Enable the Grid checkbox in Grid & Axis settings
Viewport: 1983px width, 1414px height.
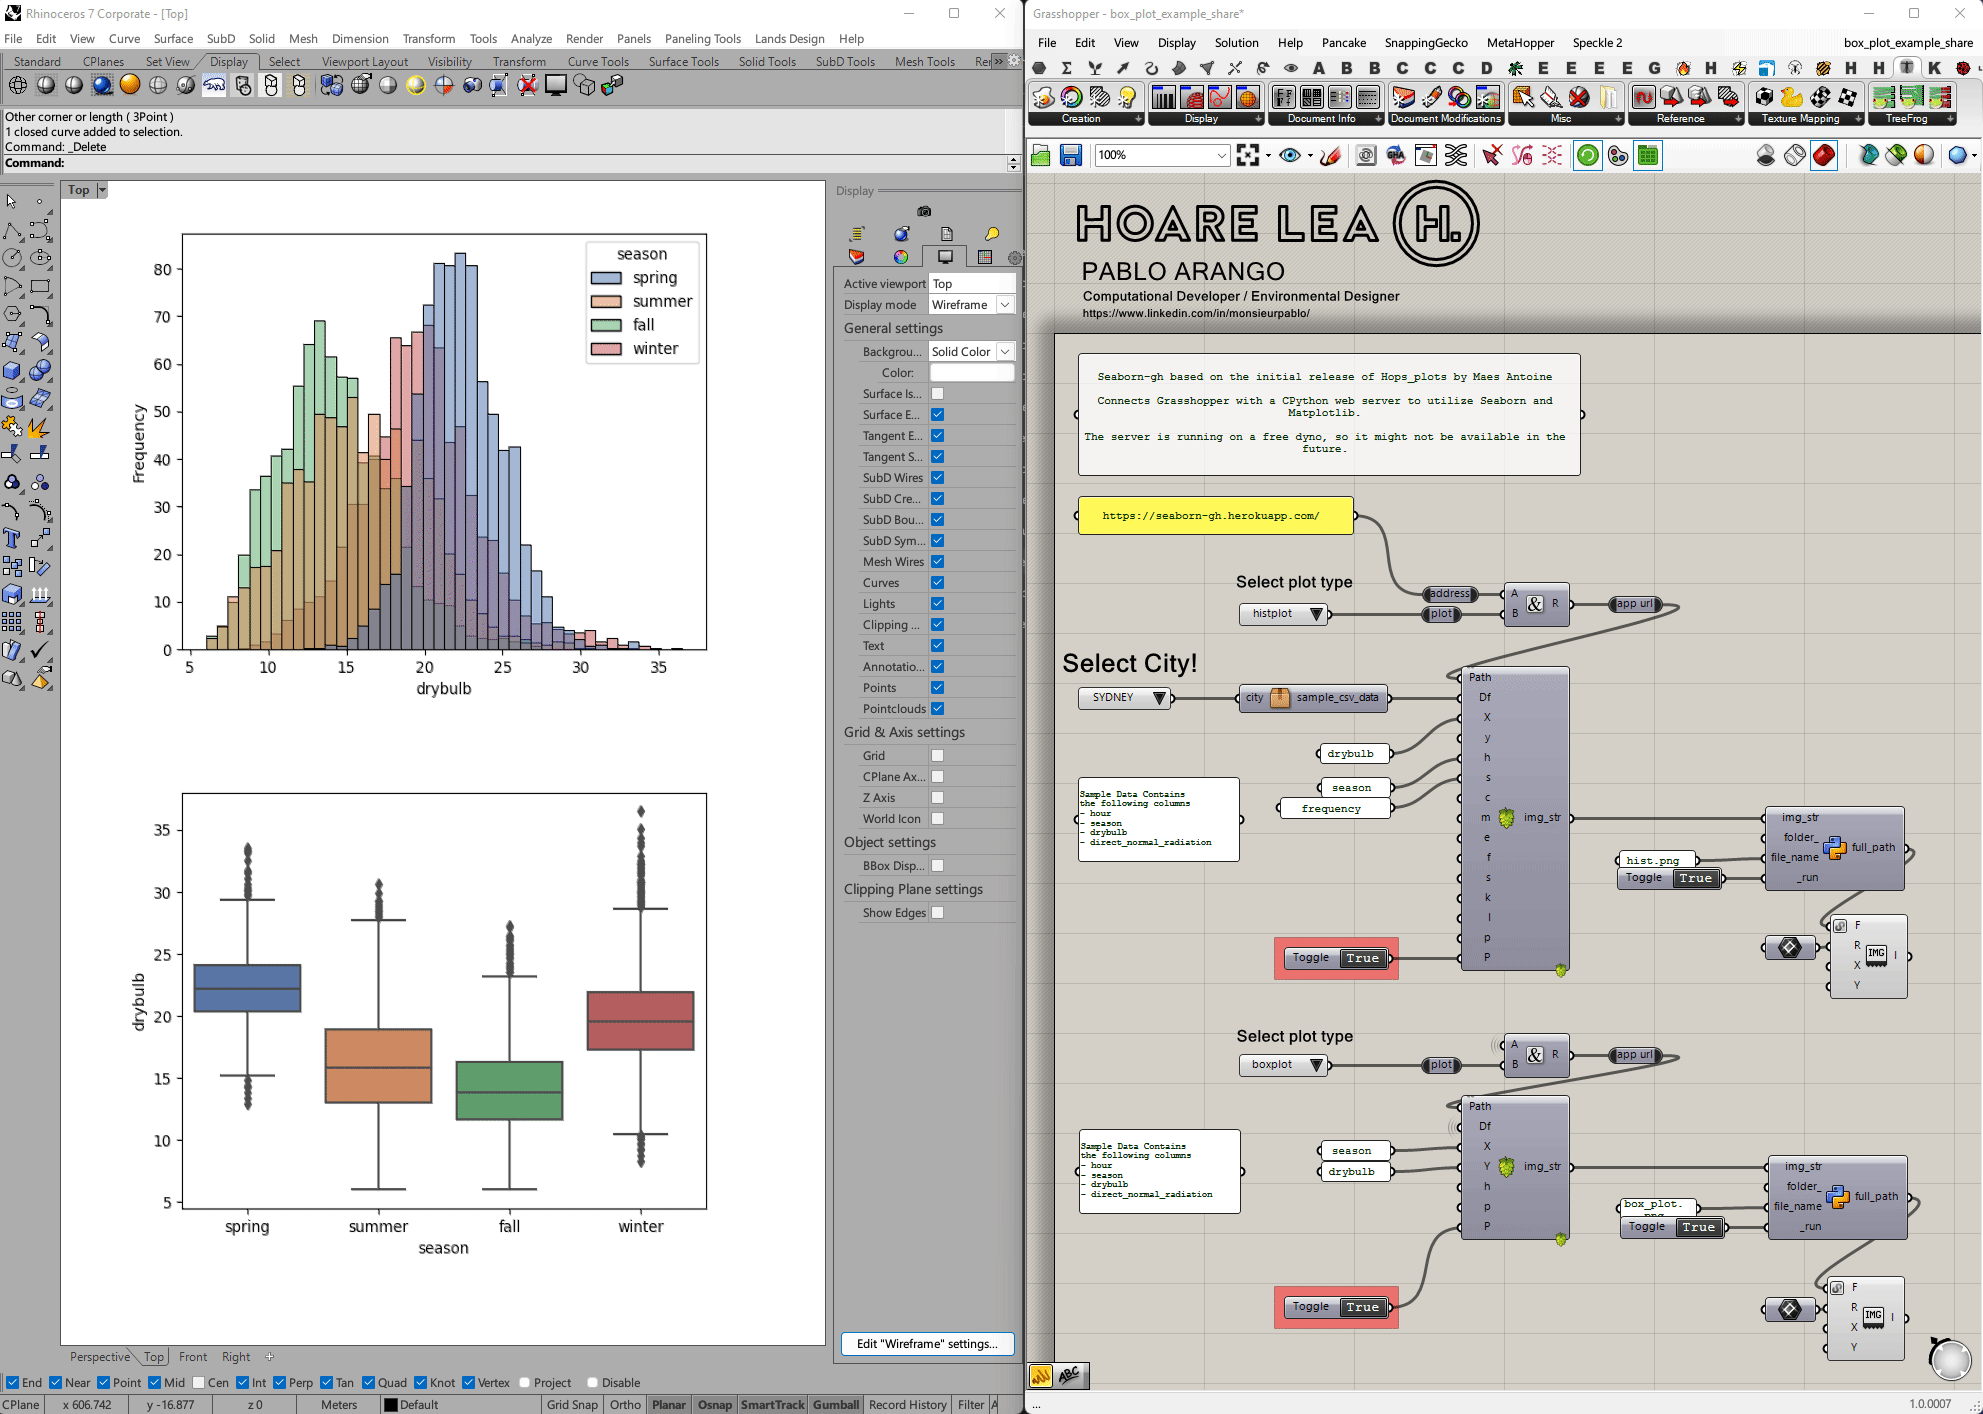pyautogui.click(x=937, y=756)
